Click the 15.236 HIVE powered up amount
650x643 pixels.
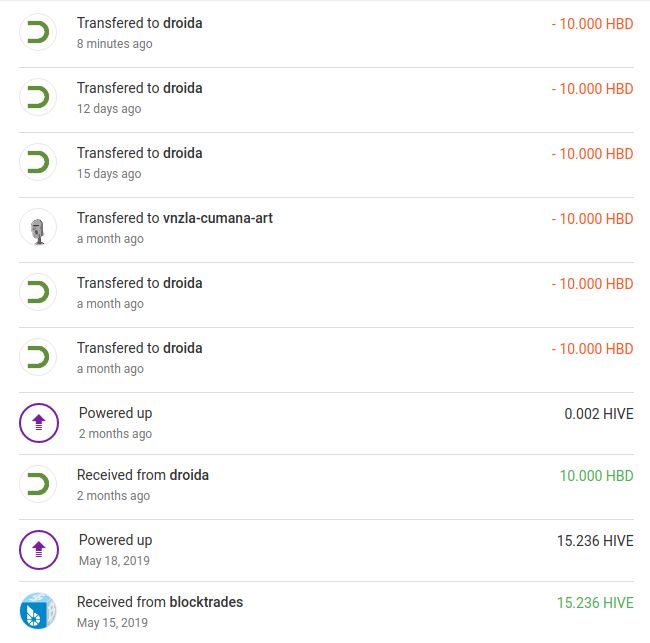click(x=595, y=541)
